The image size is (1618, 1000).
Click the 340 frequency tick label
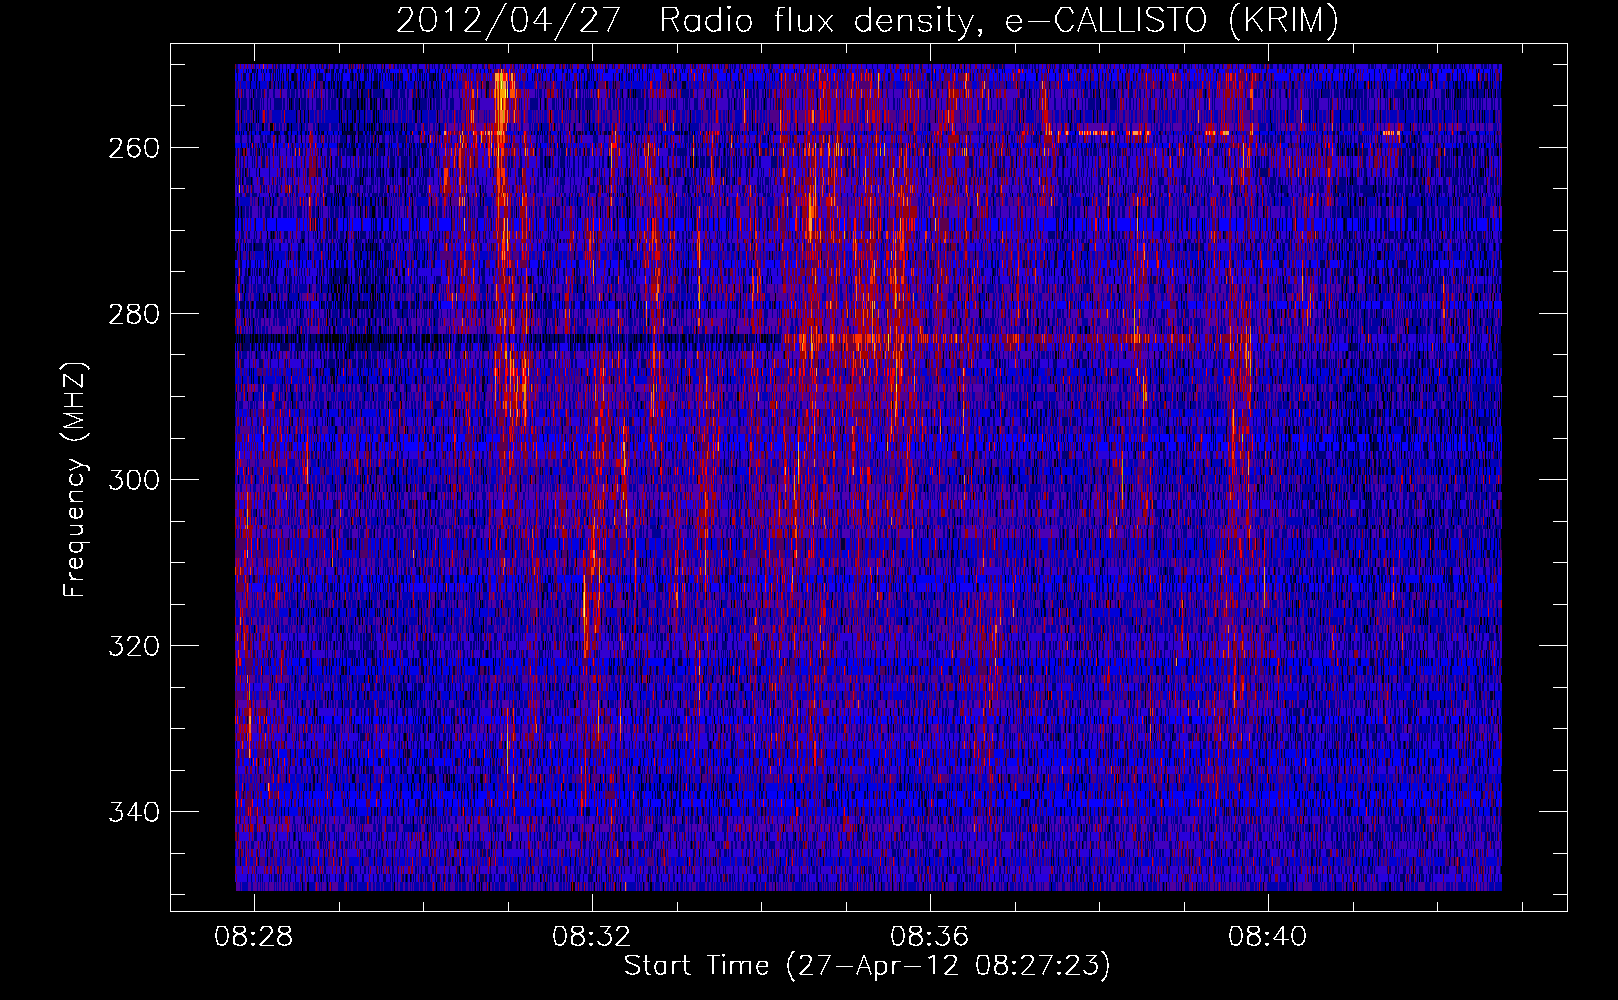click(133, 812)
